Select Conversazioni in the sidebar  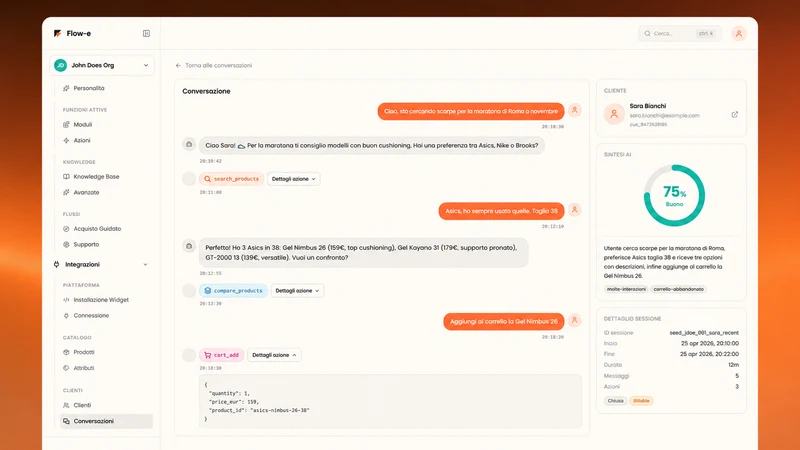click(106, 421)
